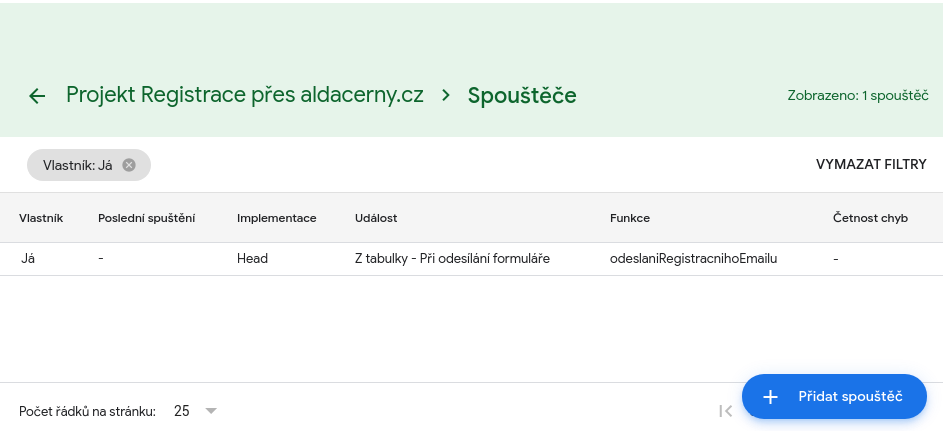This screenshot has width=943, height=431.
Task: Click the back arrow icon
Action: pyautogui.click(x=37, y=96)
